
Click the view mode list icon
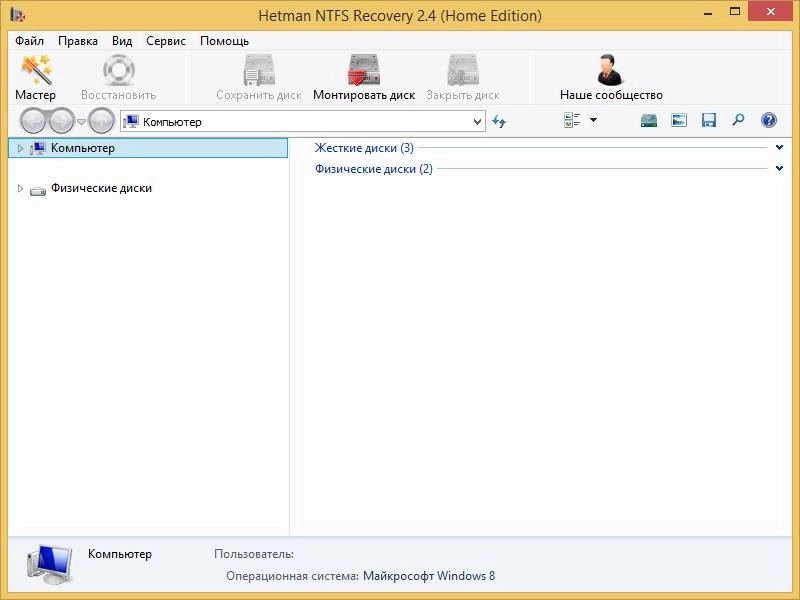point(572,120)
